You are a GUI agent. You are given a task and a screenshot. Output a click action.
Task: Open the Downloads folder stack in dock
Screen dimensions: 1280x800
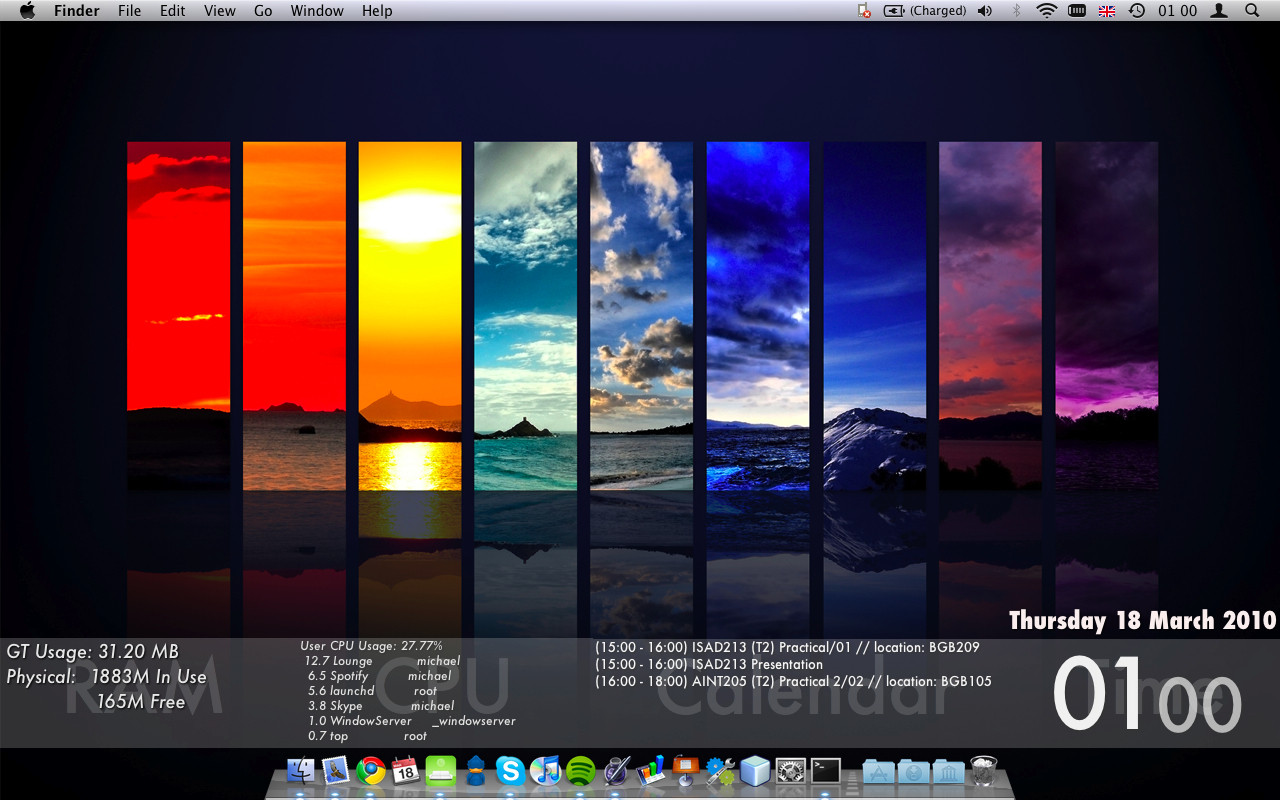point(913,771)
